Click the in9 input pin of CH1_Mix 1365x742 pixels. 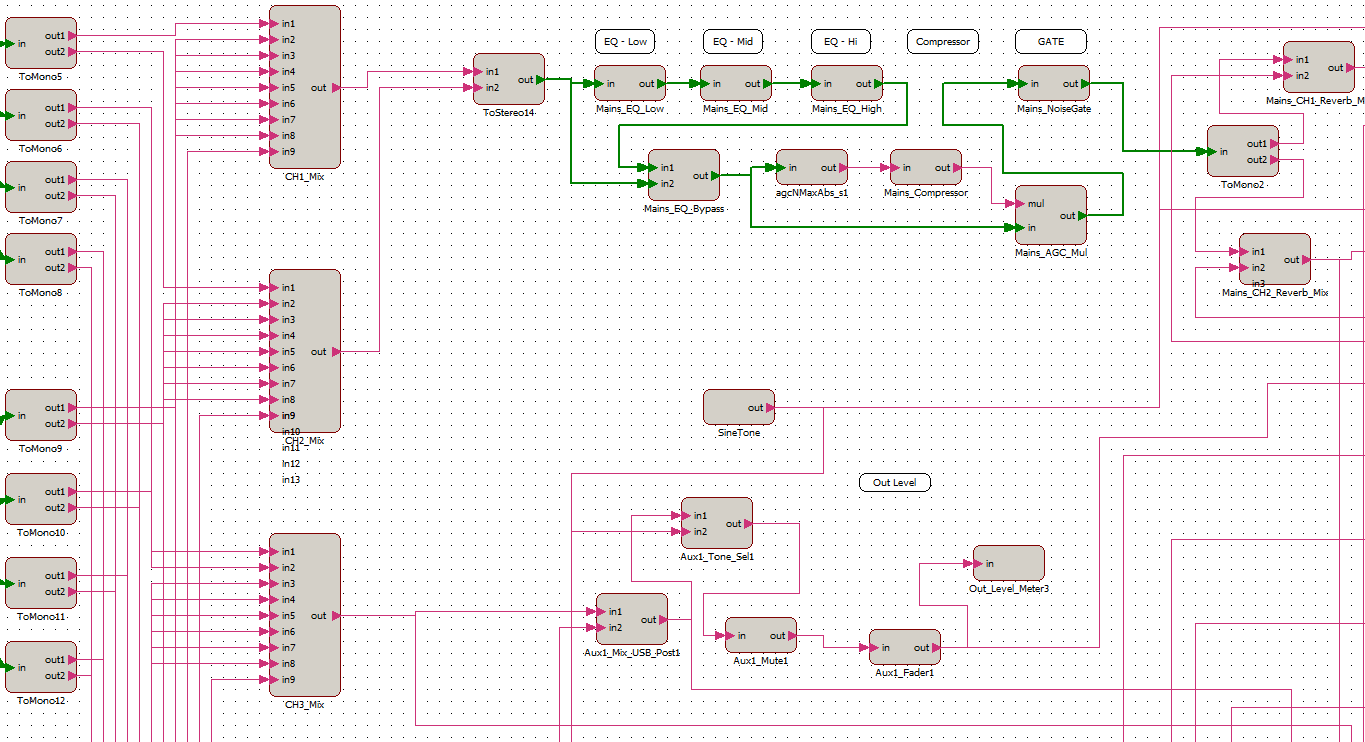point(267,152)
